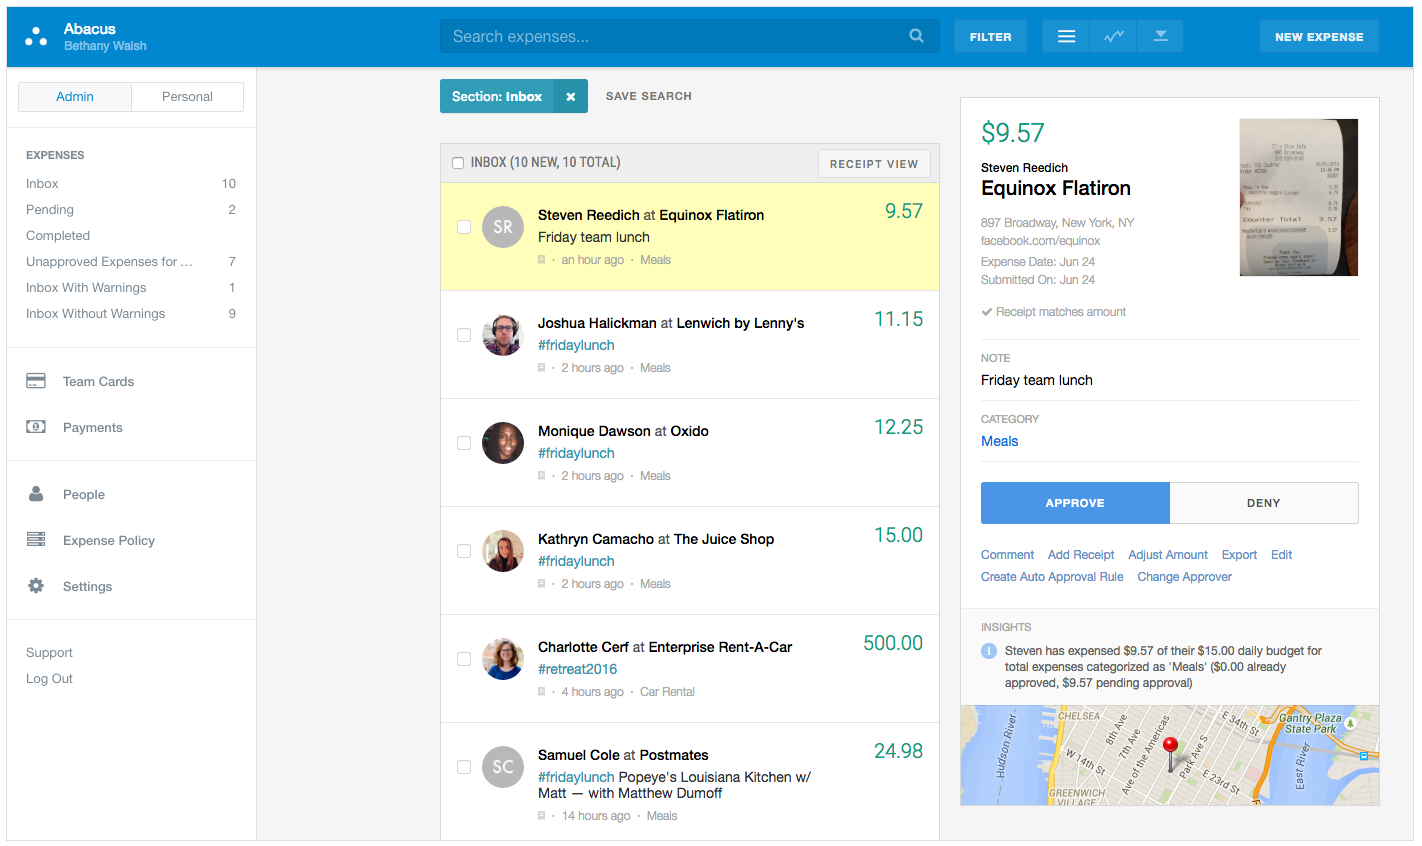Image resolution: width=1422 pixels, height=846 pixels.
Task: Click the Settings gear icon
Action: pos(36,586)
